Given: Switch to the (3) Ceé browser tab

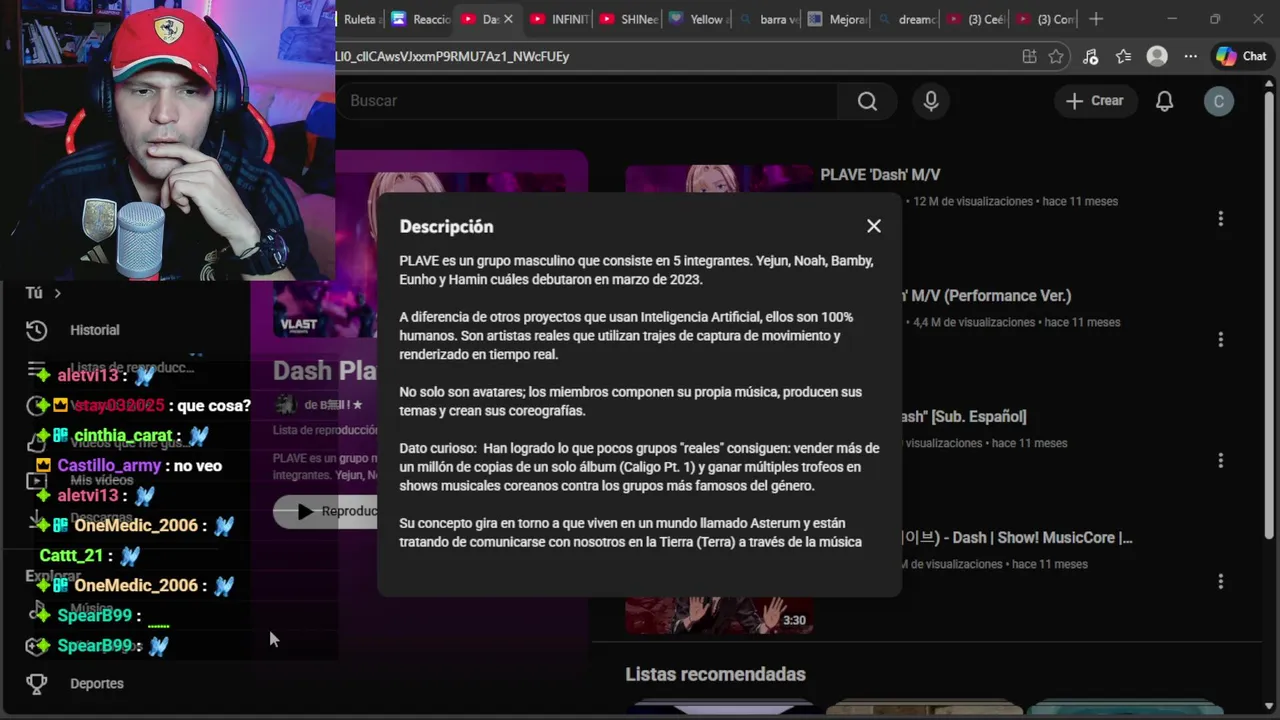Looking at the screenshot, I should tap(975, 19).
